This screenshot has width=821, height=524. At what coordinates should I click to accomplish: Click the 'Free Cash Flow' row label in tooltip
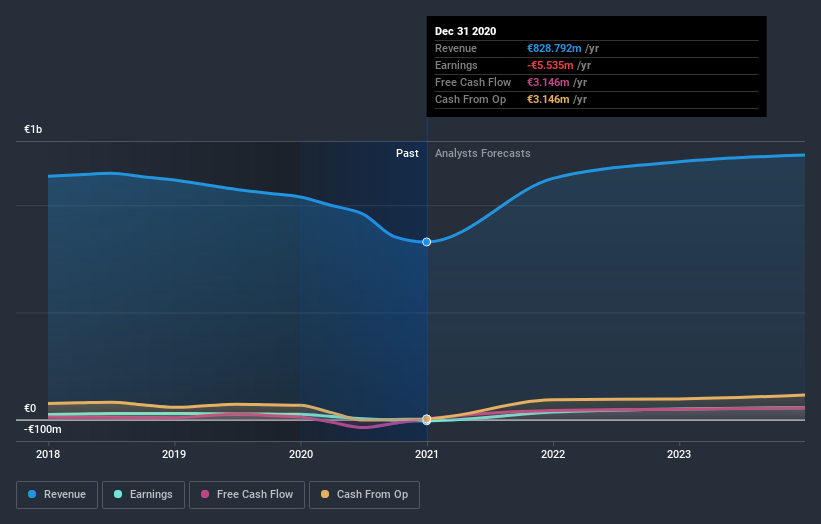(x=473, y=82)
